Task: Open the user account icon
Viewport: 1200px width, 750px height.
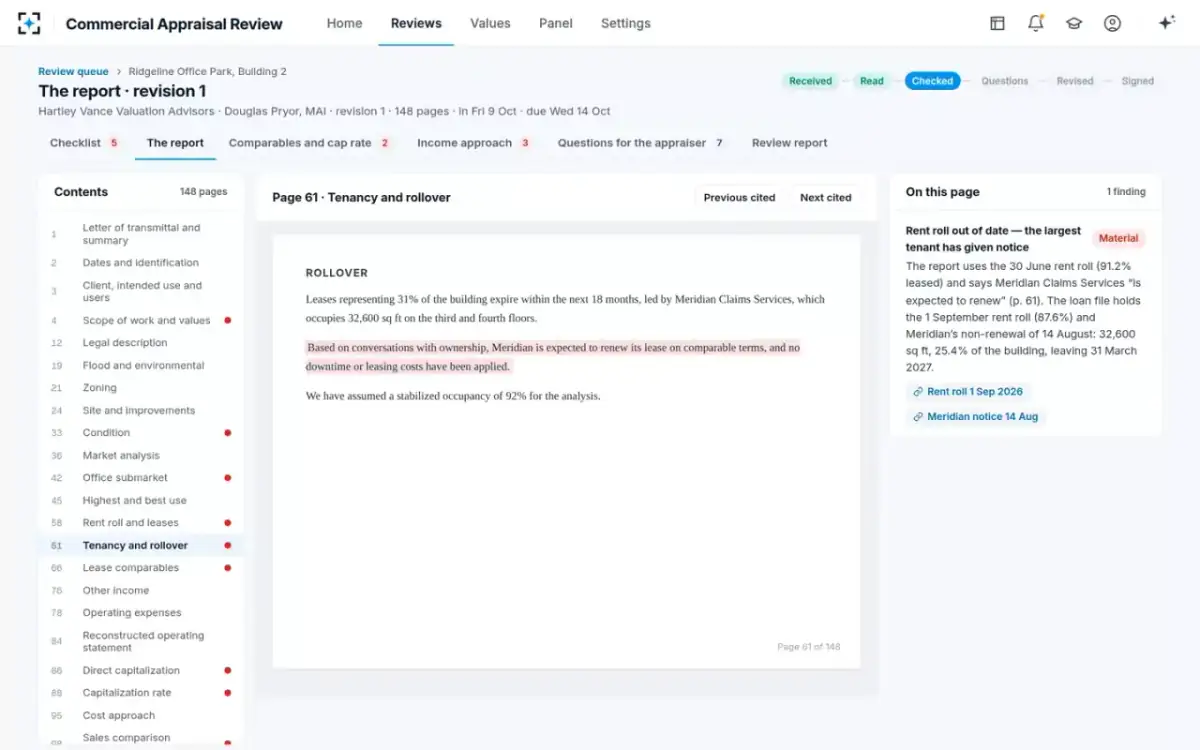Action: click(x=1112, y=23)
